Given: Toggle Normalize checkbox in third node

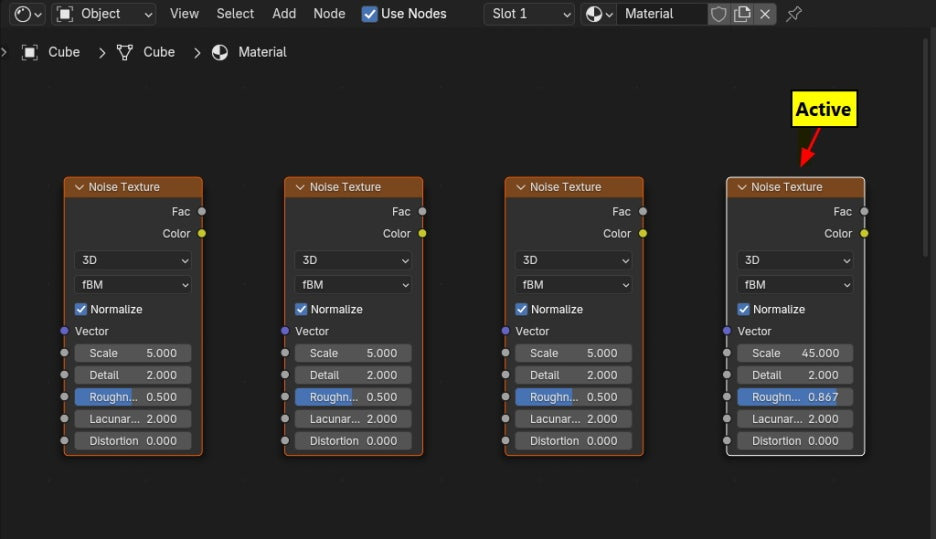Looking at the screenshot, I should click(521, 309).
